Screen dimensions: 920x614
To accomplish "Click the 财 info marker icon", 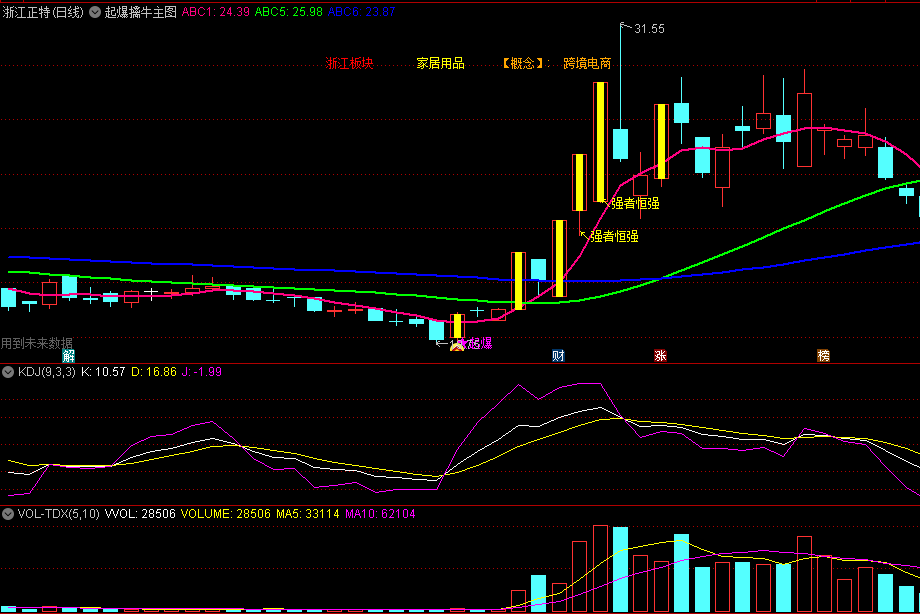I will pyautogui.click(x=558, y=356).
